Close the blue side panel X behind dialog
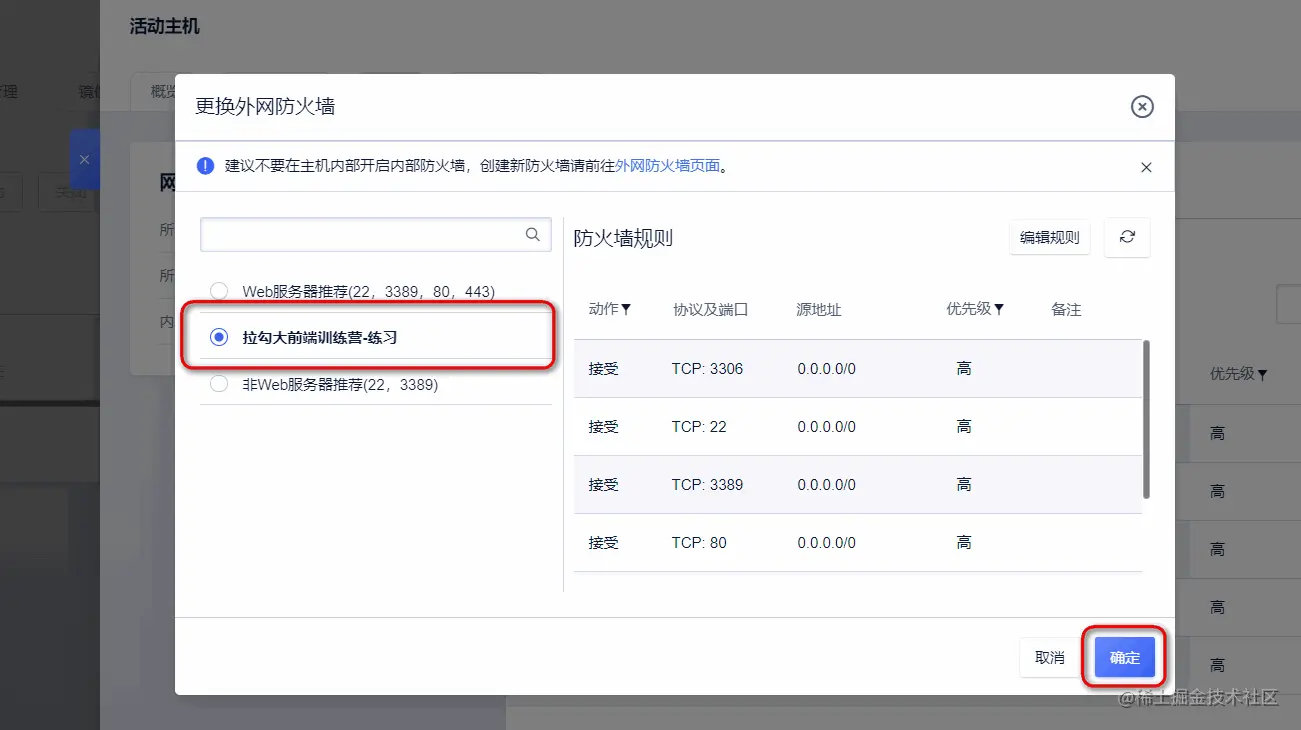1301x730 pixels. point(84,159)
